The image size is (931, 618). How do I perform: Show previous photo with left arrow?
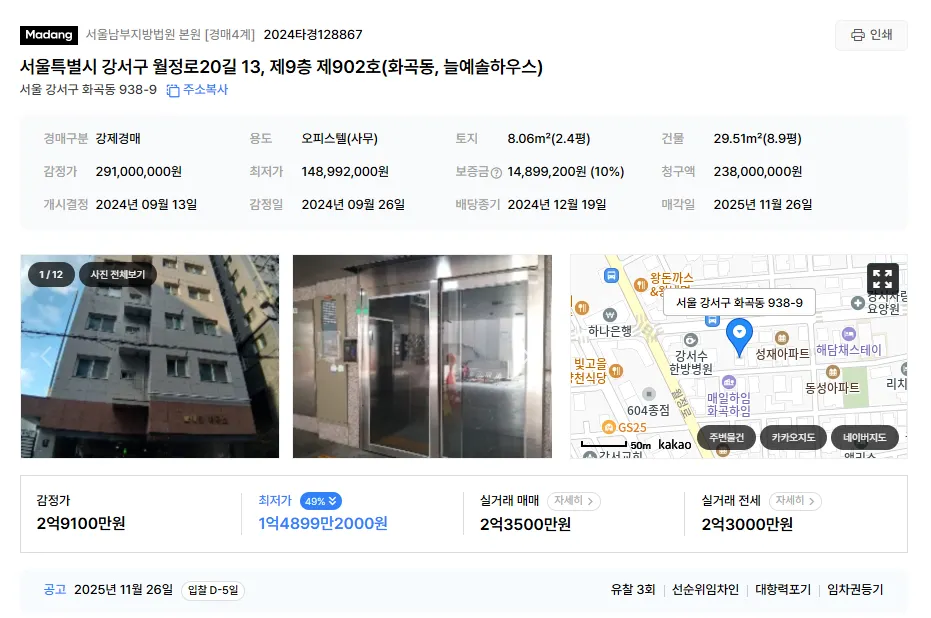[x=46, y=356]
